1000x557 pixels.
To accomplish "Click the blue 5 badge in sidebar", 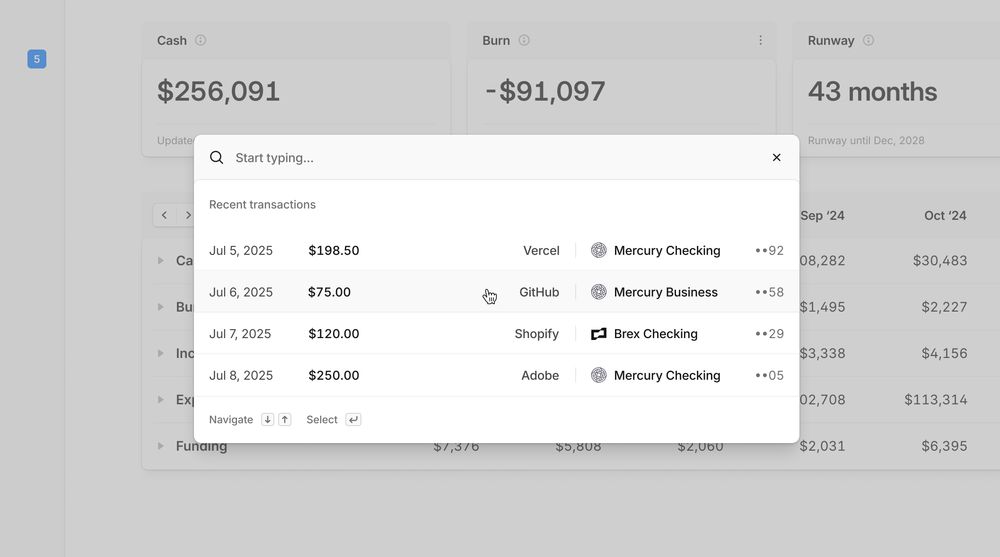I will (36, 59).
